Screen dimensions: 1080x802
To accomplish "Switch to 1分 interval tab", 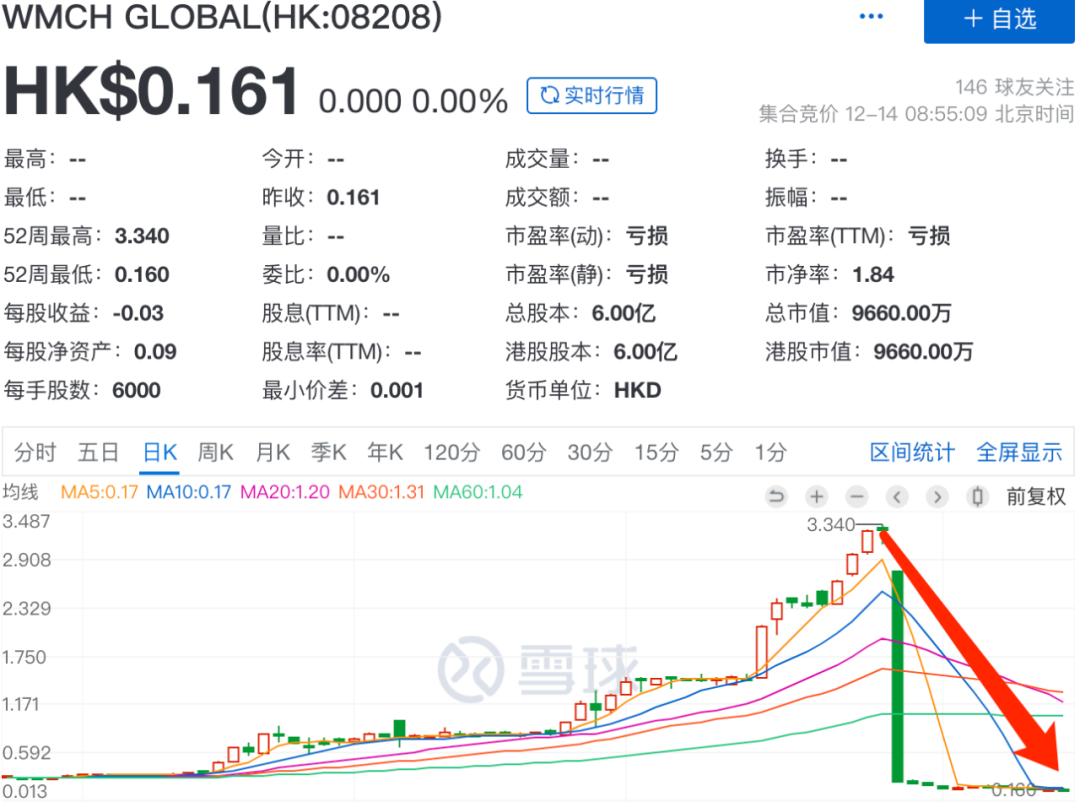I will point(770,453).
